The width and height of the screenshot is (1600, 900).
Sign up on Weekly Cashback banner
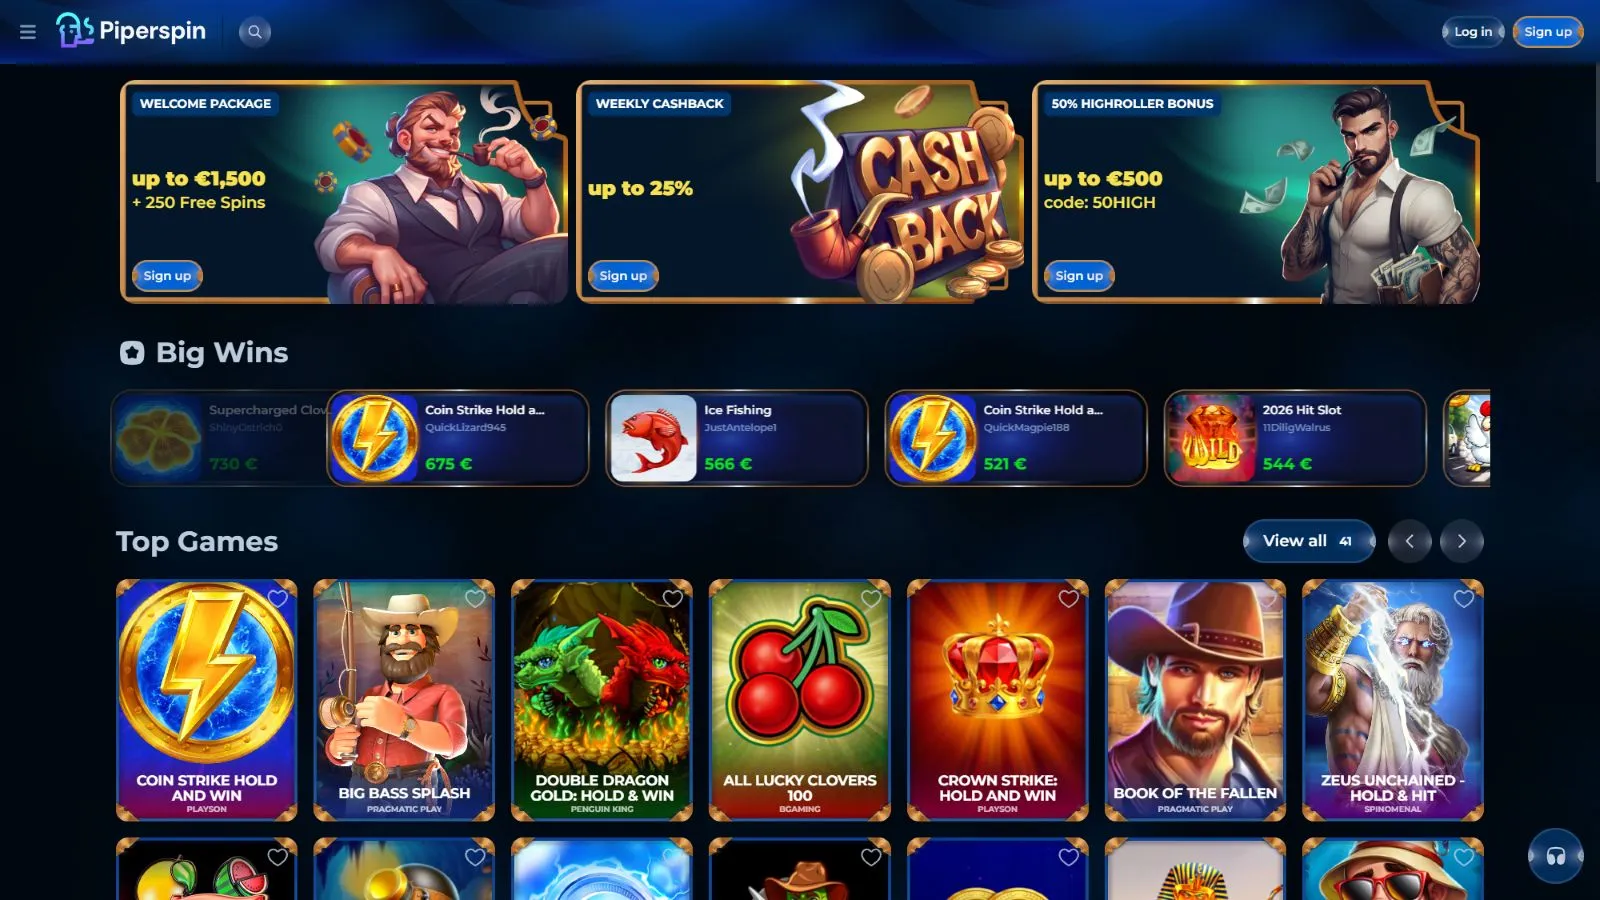(623, 276)
